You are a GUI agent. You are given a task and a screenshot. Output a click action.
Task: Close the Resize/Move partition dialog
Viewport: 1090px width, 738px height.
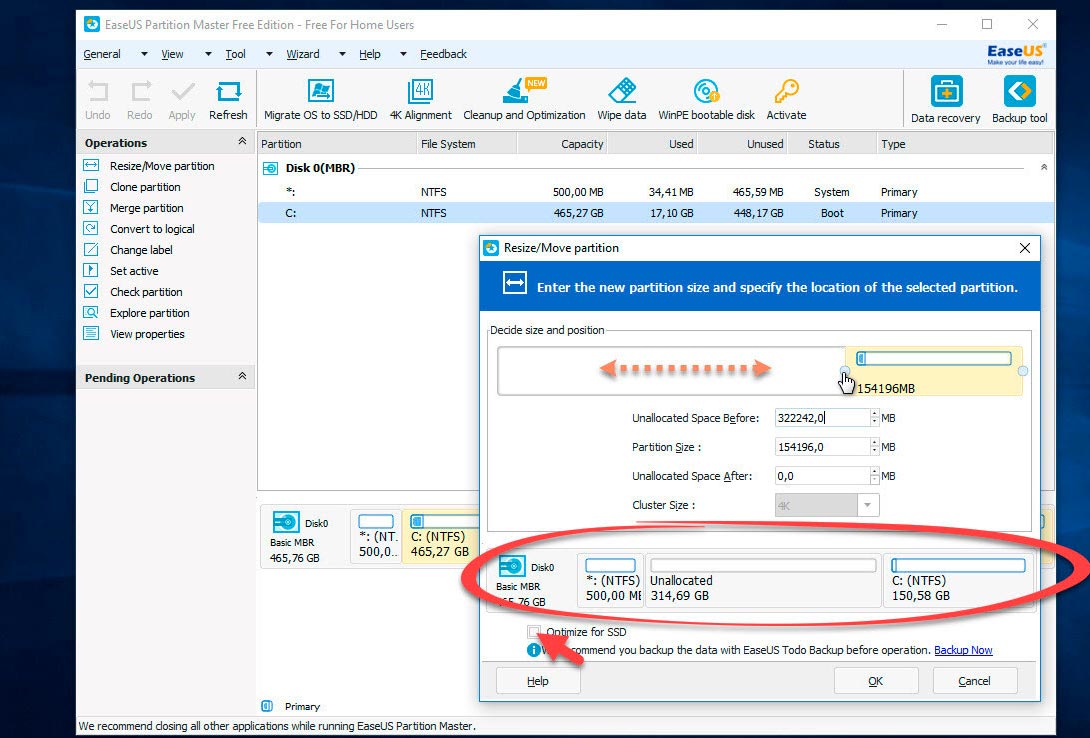1025,248
